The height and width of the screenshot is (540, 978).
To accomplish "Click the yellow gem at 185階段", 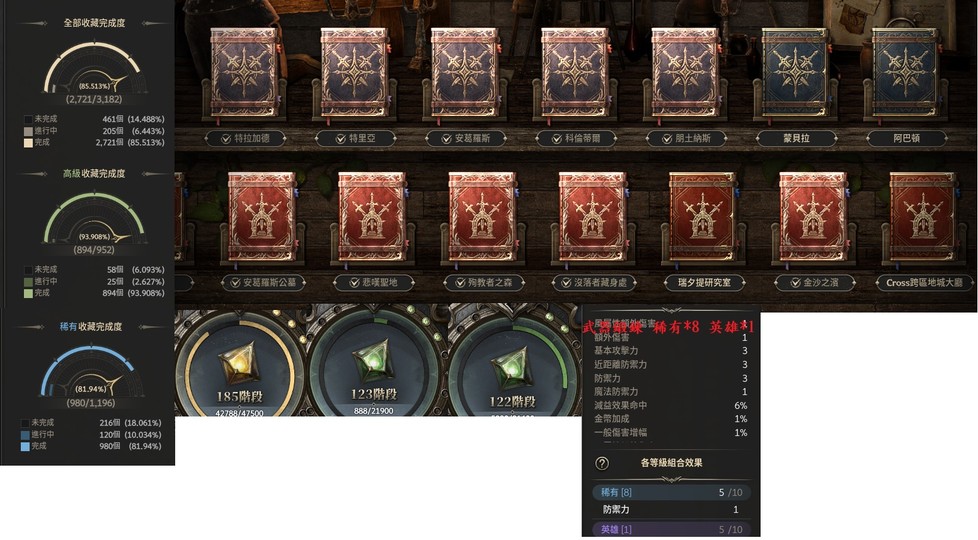I will [239, 365].
